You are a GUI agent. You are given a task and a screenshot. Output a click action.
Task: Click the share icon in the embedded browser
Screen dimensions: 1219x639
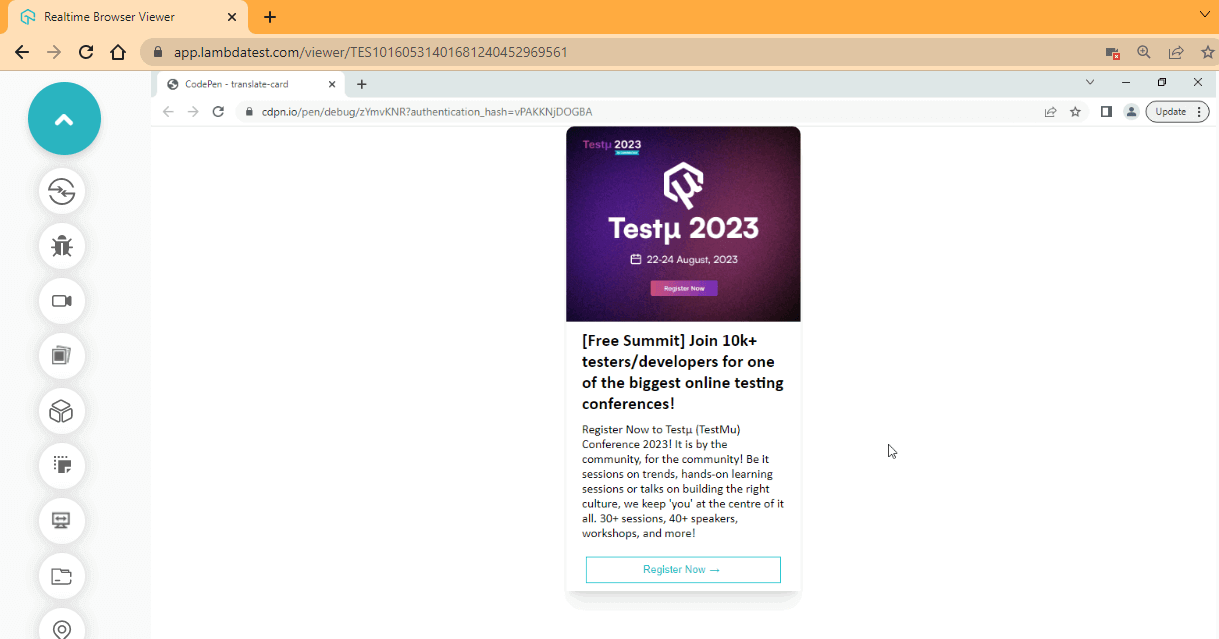(x=1050, y=111)
